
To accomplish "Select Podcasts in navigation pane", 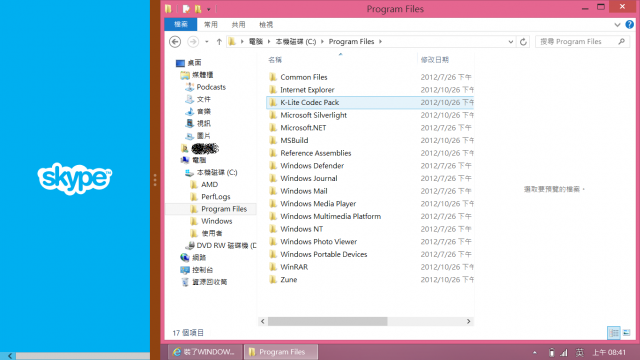I will [x=206, y=87].
